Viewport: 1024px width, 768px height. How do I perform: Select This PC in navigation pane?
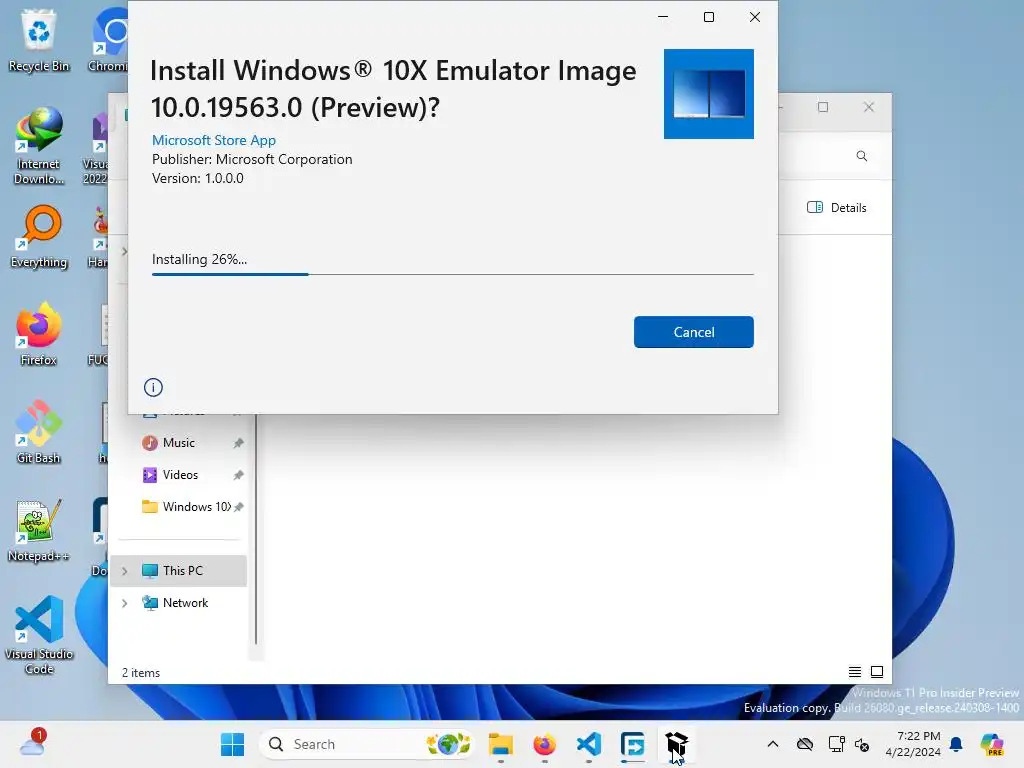[178, 571]
